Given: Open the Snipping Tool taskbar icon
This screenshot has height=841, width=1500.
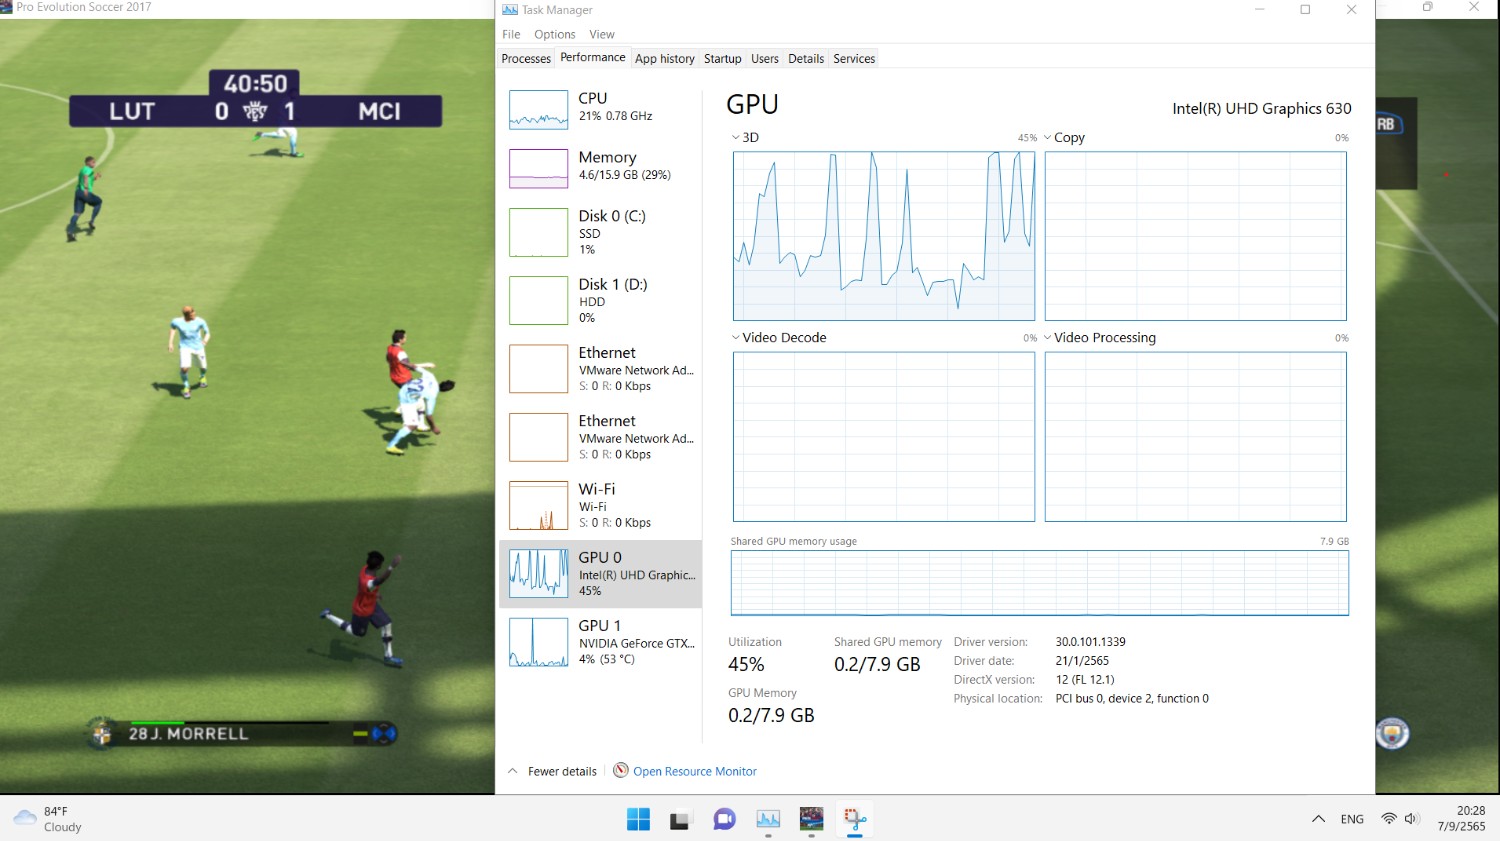Looking at the screenshot, I should [855, 819].
